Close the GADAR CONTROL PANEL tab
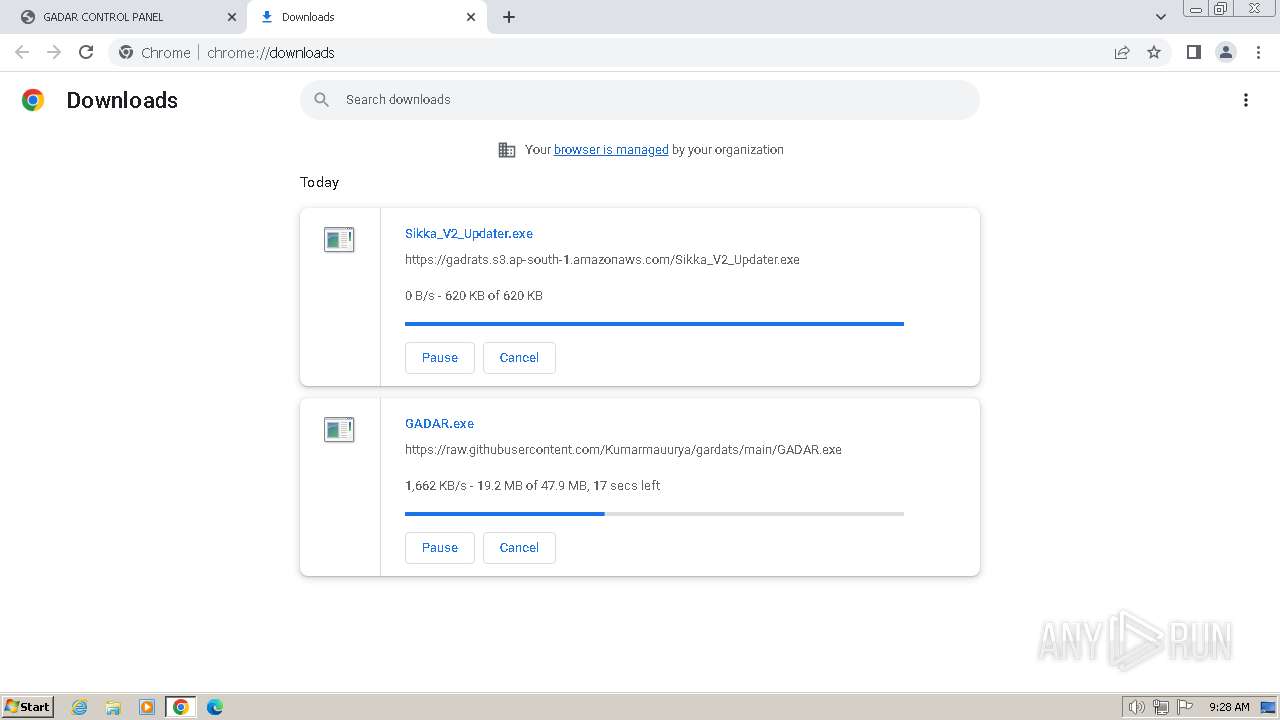 [x=232, y=17]
